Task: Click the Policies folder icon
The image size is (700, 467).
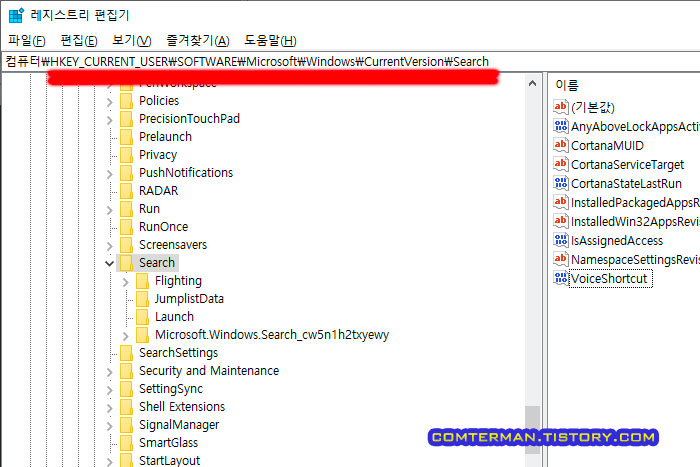Action: [127, 101]
